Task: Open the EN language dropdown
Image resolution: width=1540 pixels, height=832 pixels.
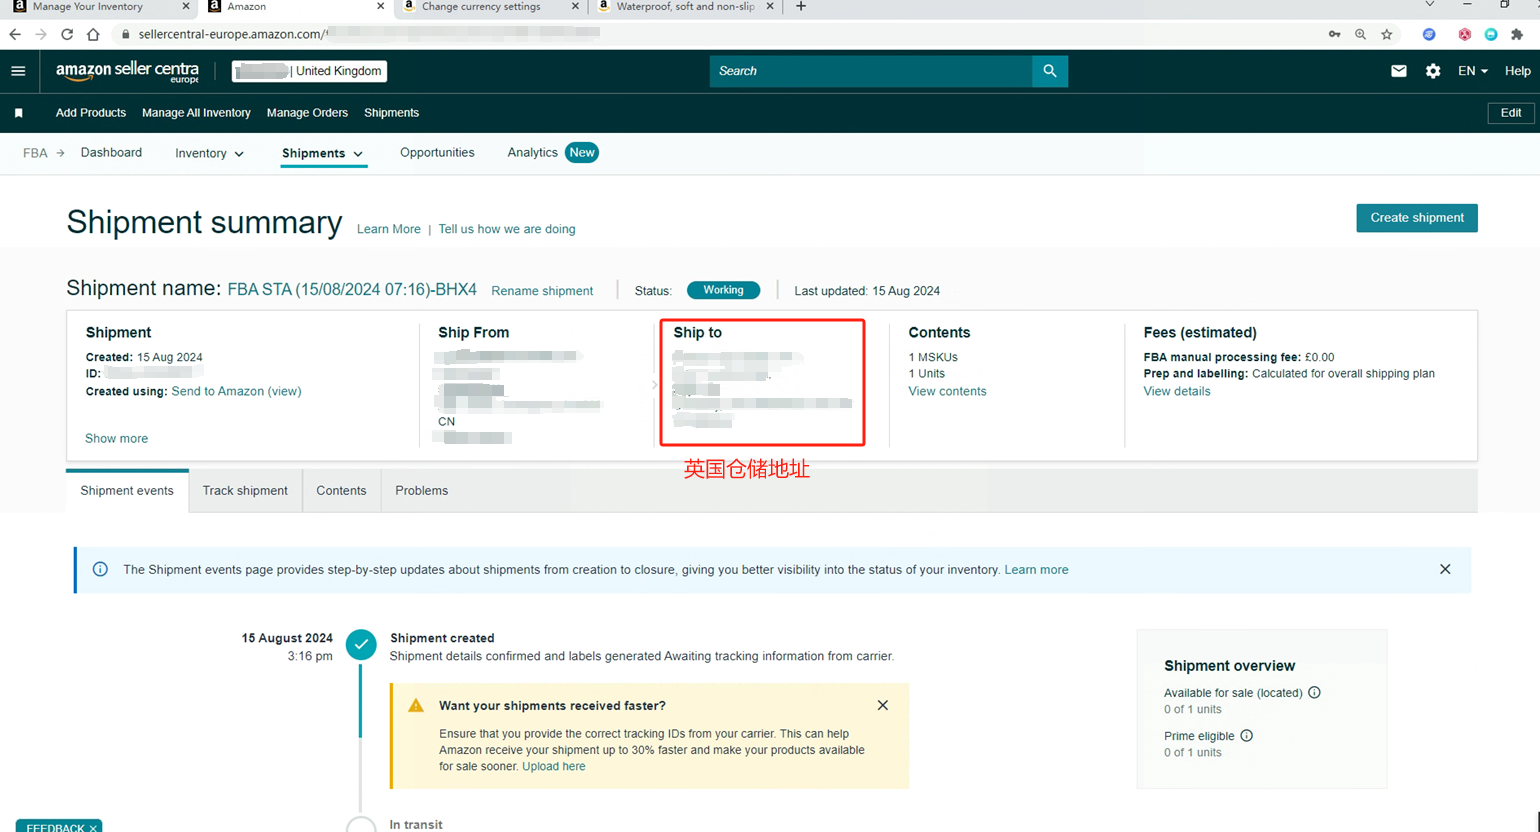Action: coord(1473,71)
